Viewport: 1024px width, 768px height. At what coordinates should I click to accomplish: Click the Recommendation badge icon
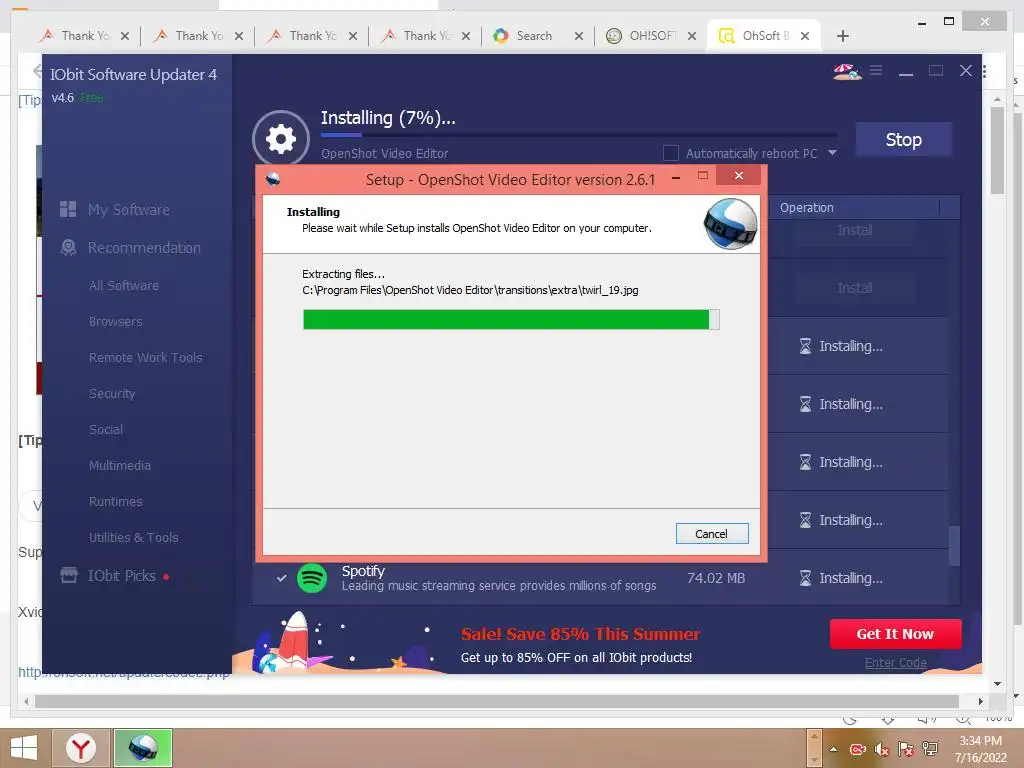pyautogui.click(x=68, y=248)
